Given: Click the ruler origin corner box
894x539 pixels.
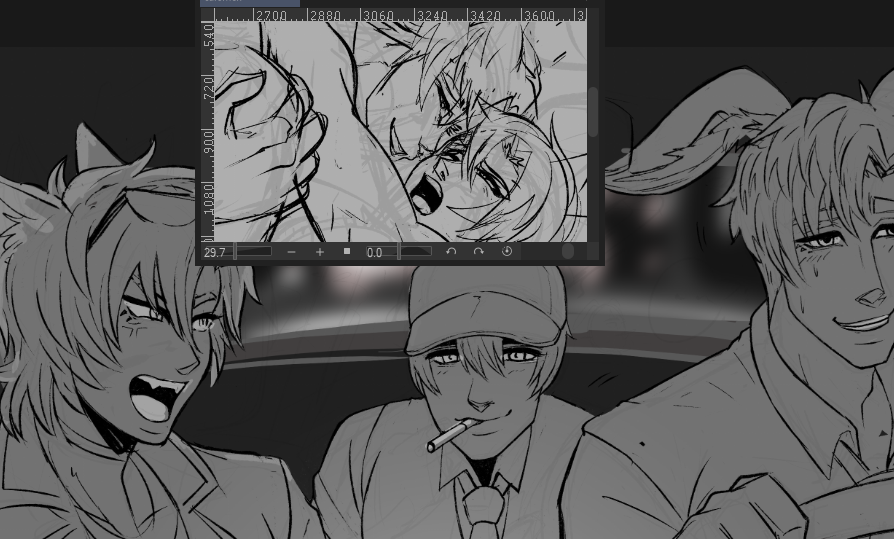Looking at the screenshot, I should [208, 15].
